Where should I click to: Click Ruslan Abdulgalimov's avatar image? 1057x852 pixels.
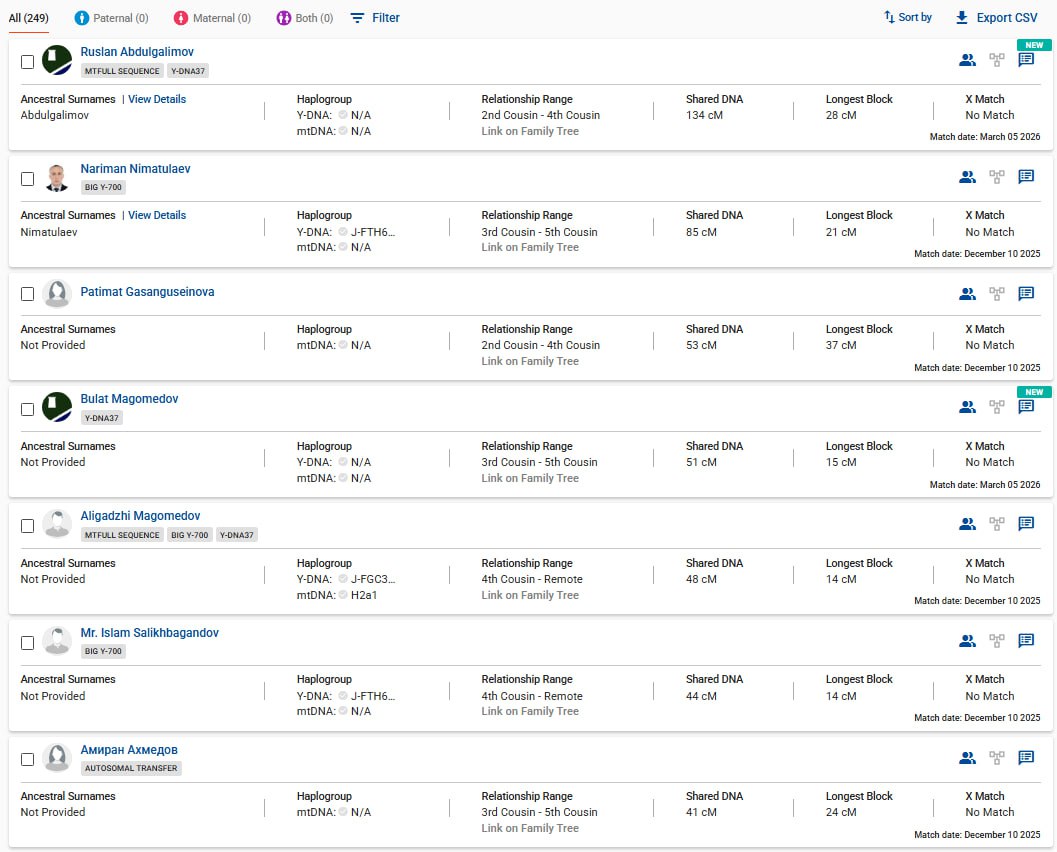(x=57, y=61)
